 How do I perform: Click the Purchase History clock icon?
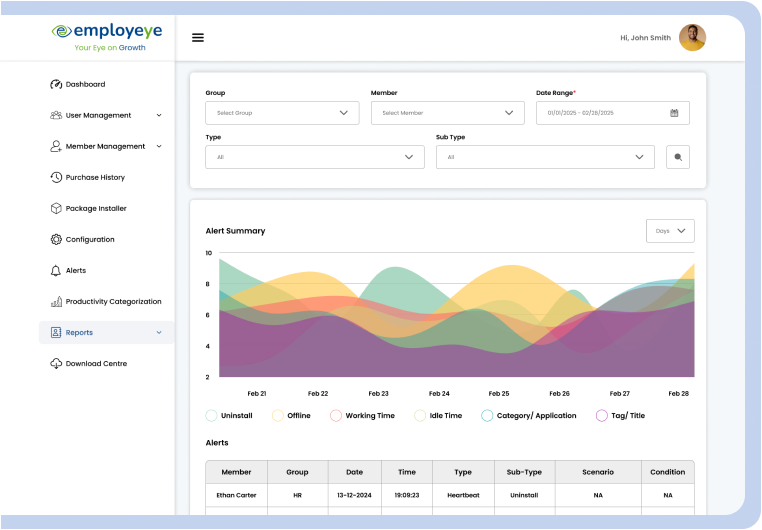point(56,177)
